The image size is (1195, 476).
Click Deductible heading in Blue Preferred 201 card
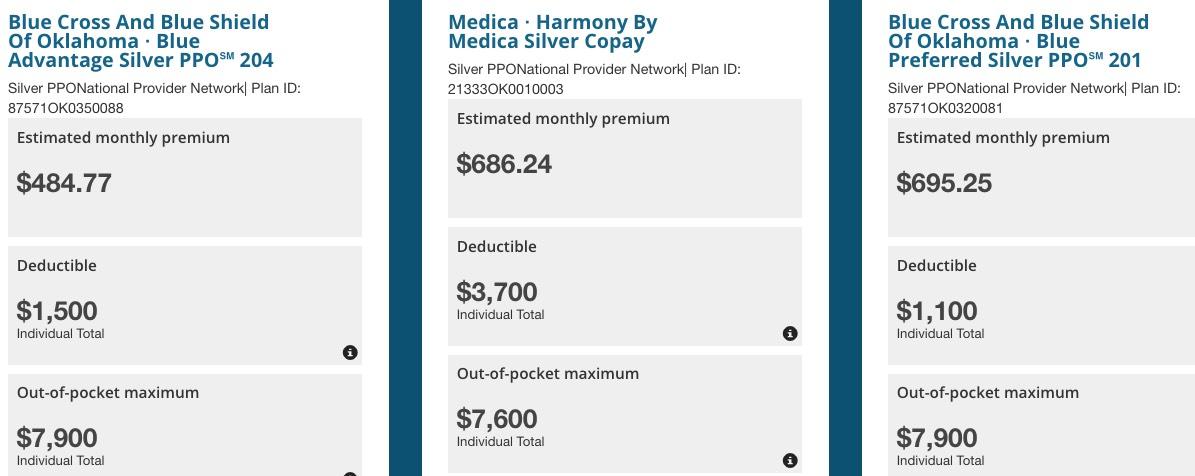click(936, 266)
